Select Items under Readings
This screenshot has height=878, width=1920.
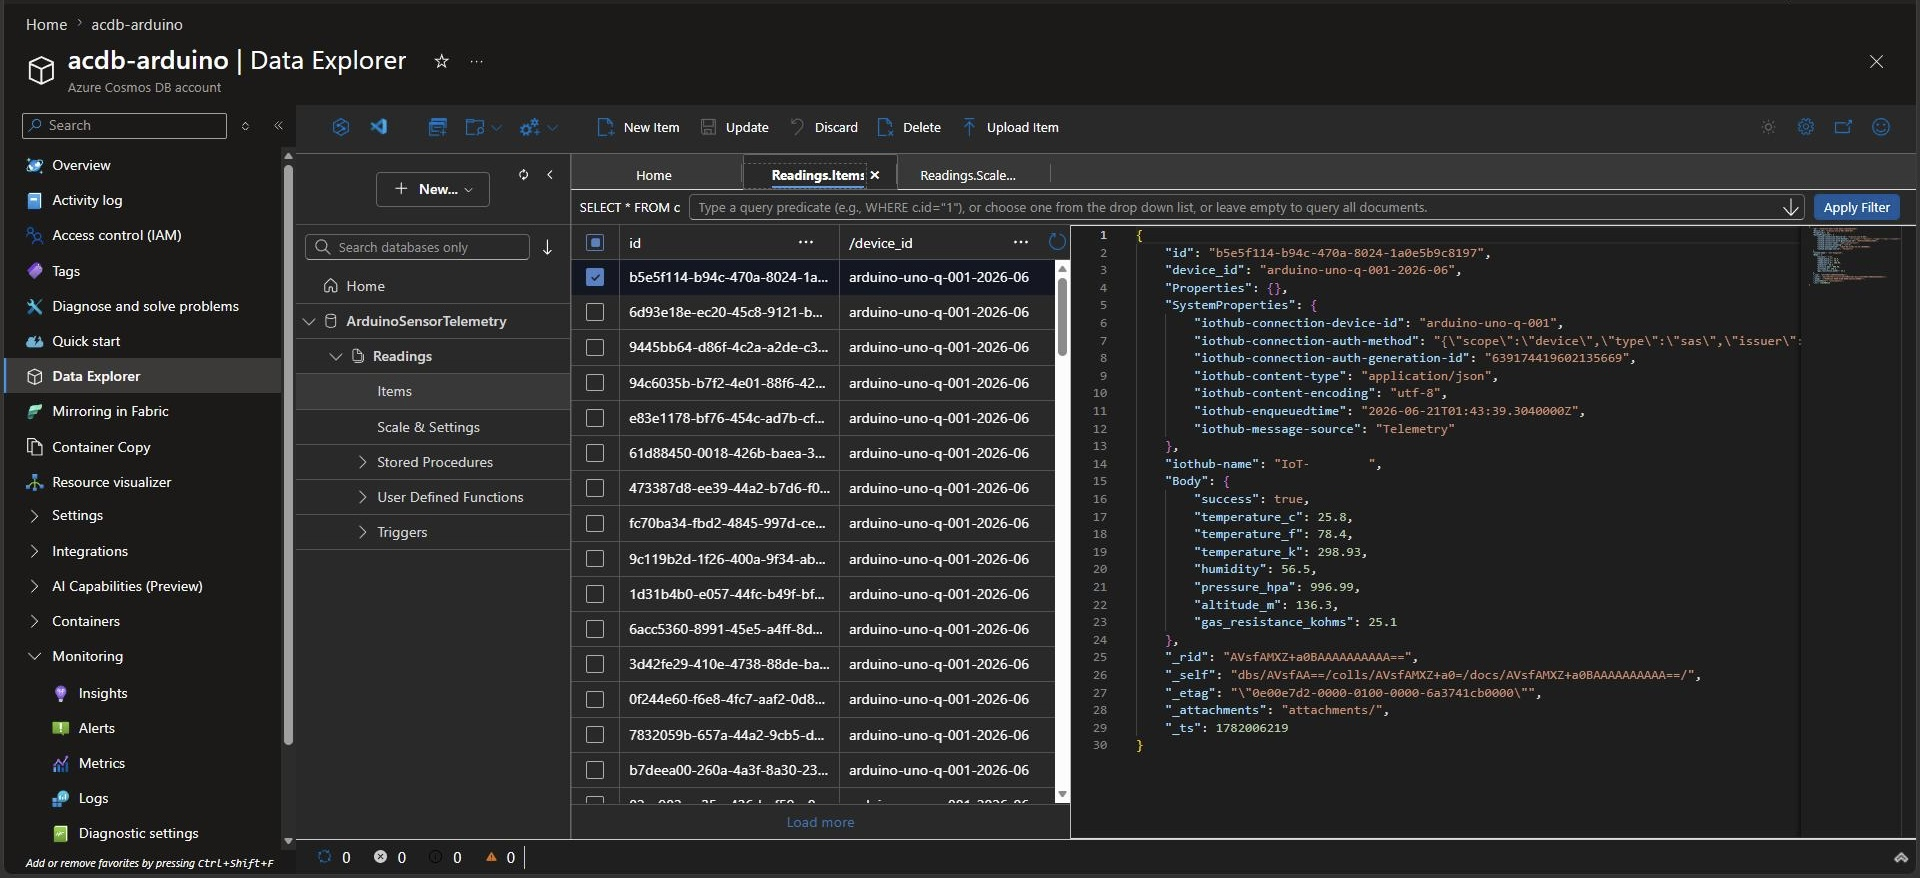tap(394, 391)
